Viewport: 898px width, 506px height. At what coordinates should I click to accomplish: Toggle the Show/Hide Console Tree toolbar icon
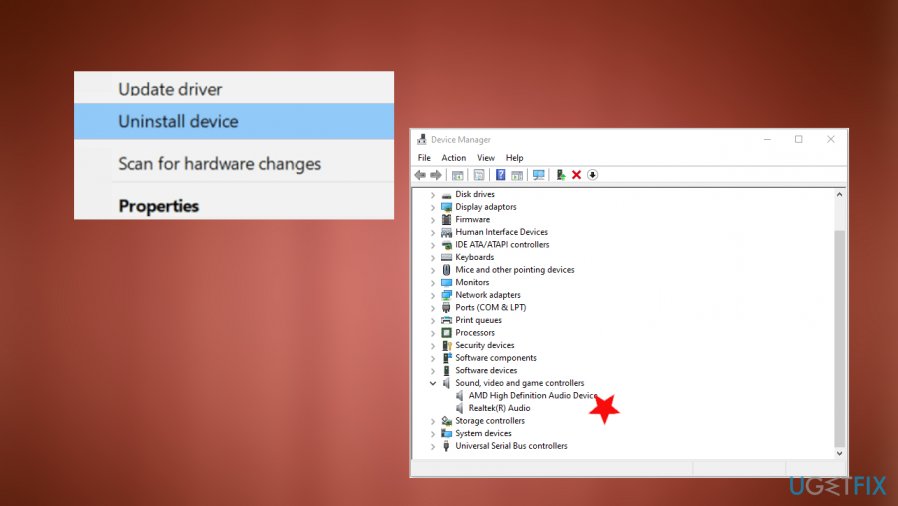[458, 175]
